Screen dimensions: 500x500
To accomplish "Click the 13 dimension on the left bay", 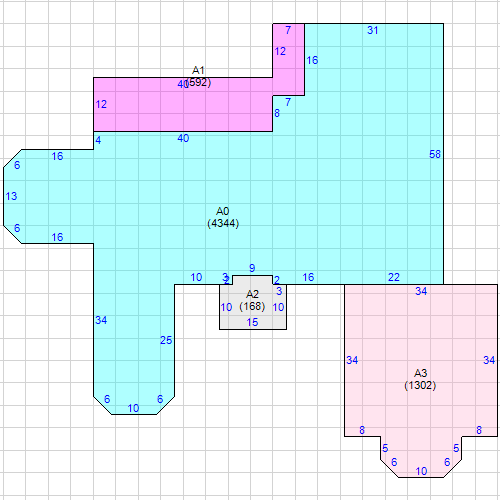I will coord(11,196).
